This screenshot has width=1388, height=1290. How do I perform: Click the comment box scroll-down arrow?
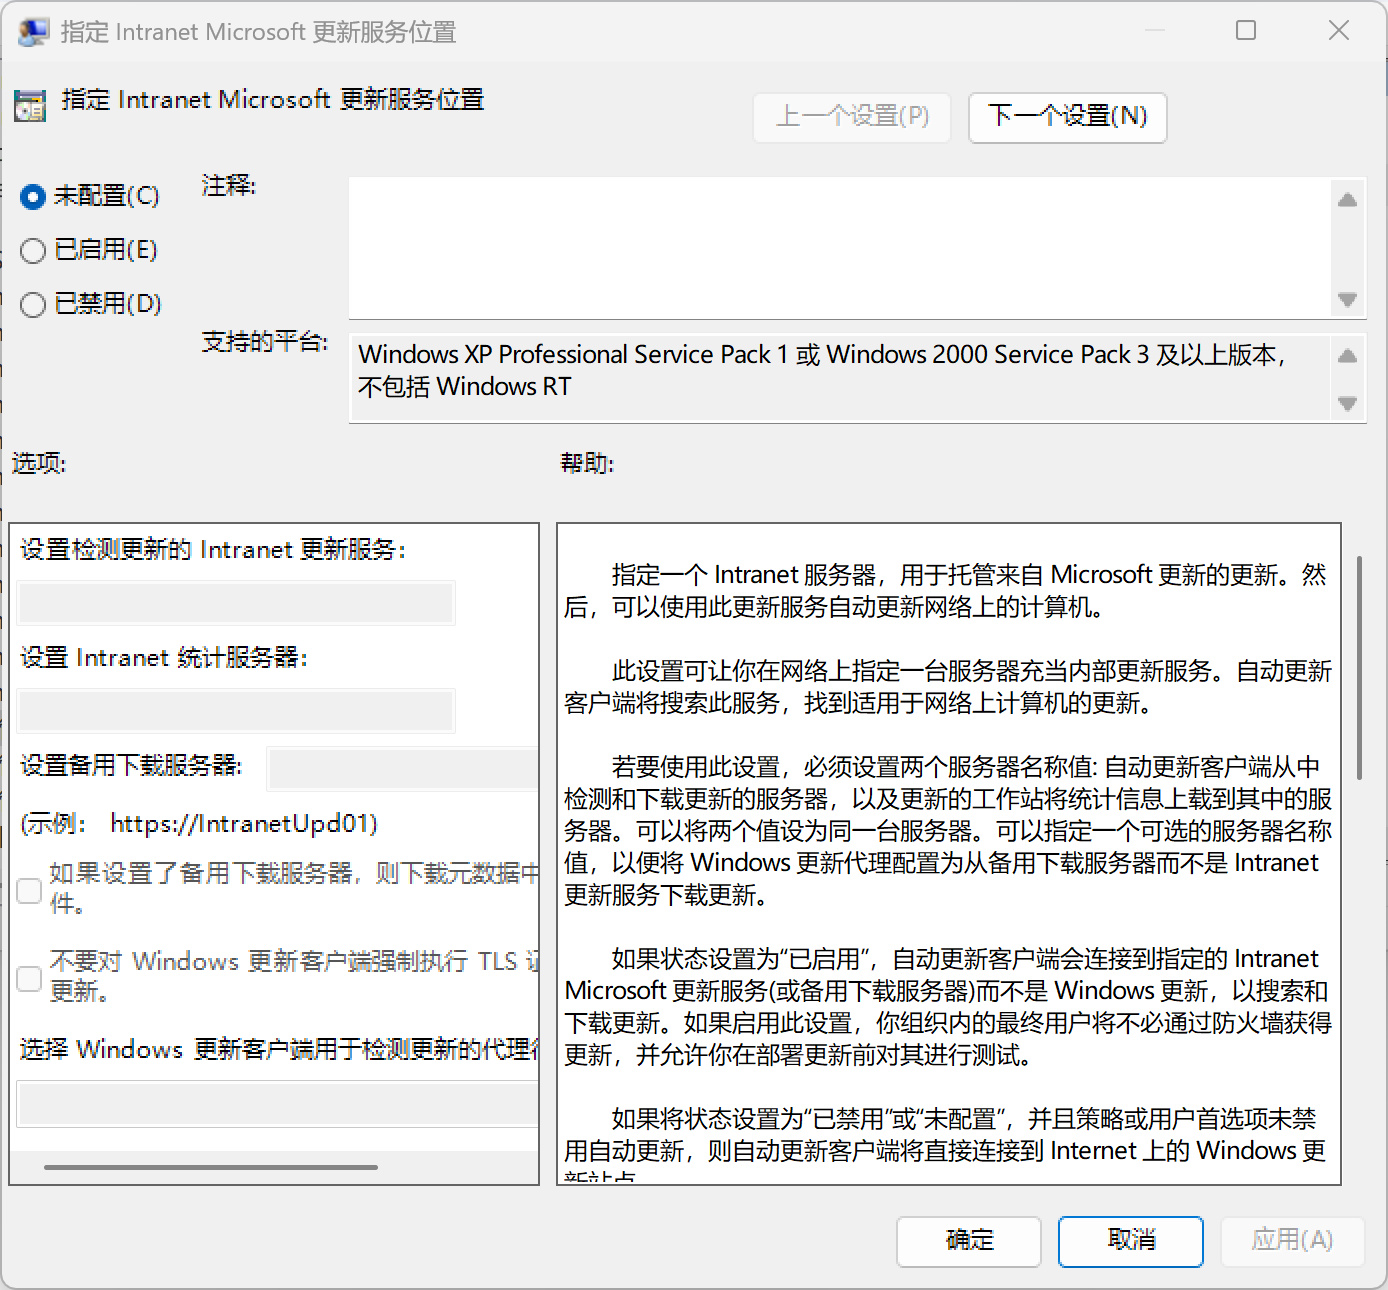point(1348,299)
